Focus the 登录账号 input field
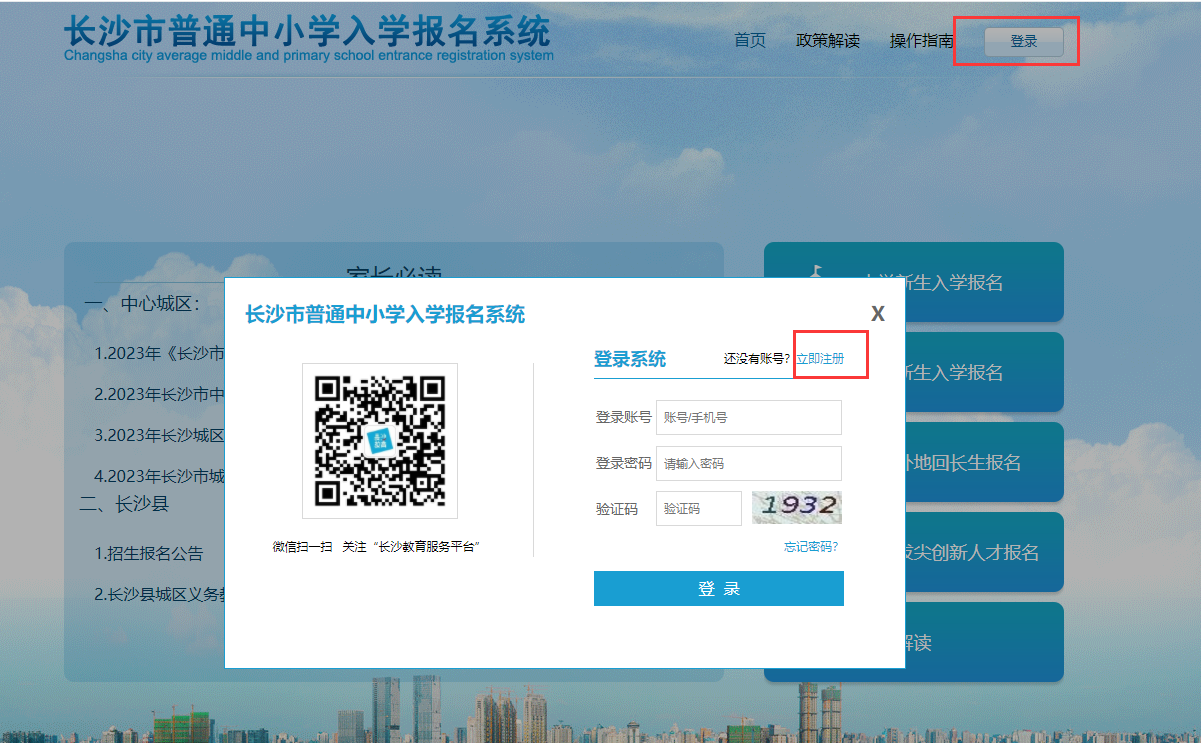Screen dimensions: 1201x743 point(748,418)
